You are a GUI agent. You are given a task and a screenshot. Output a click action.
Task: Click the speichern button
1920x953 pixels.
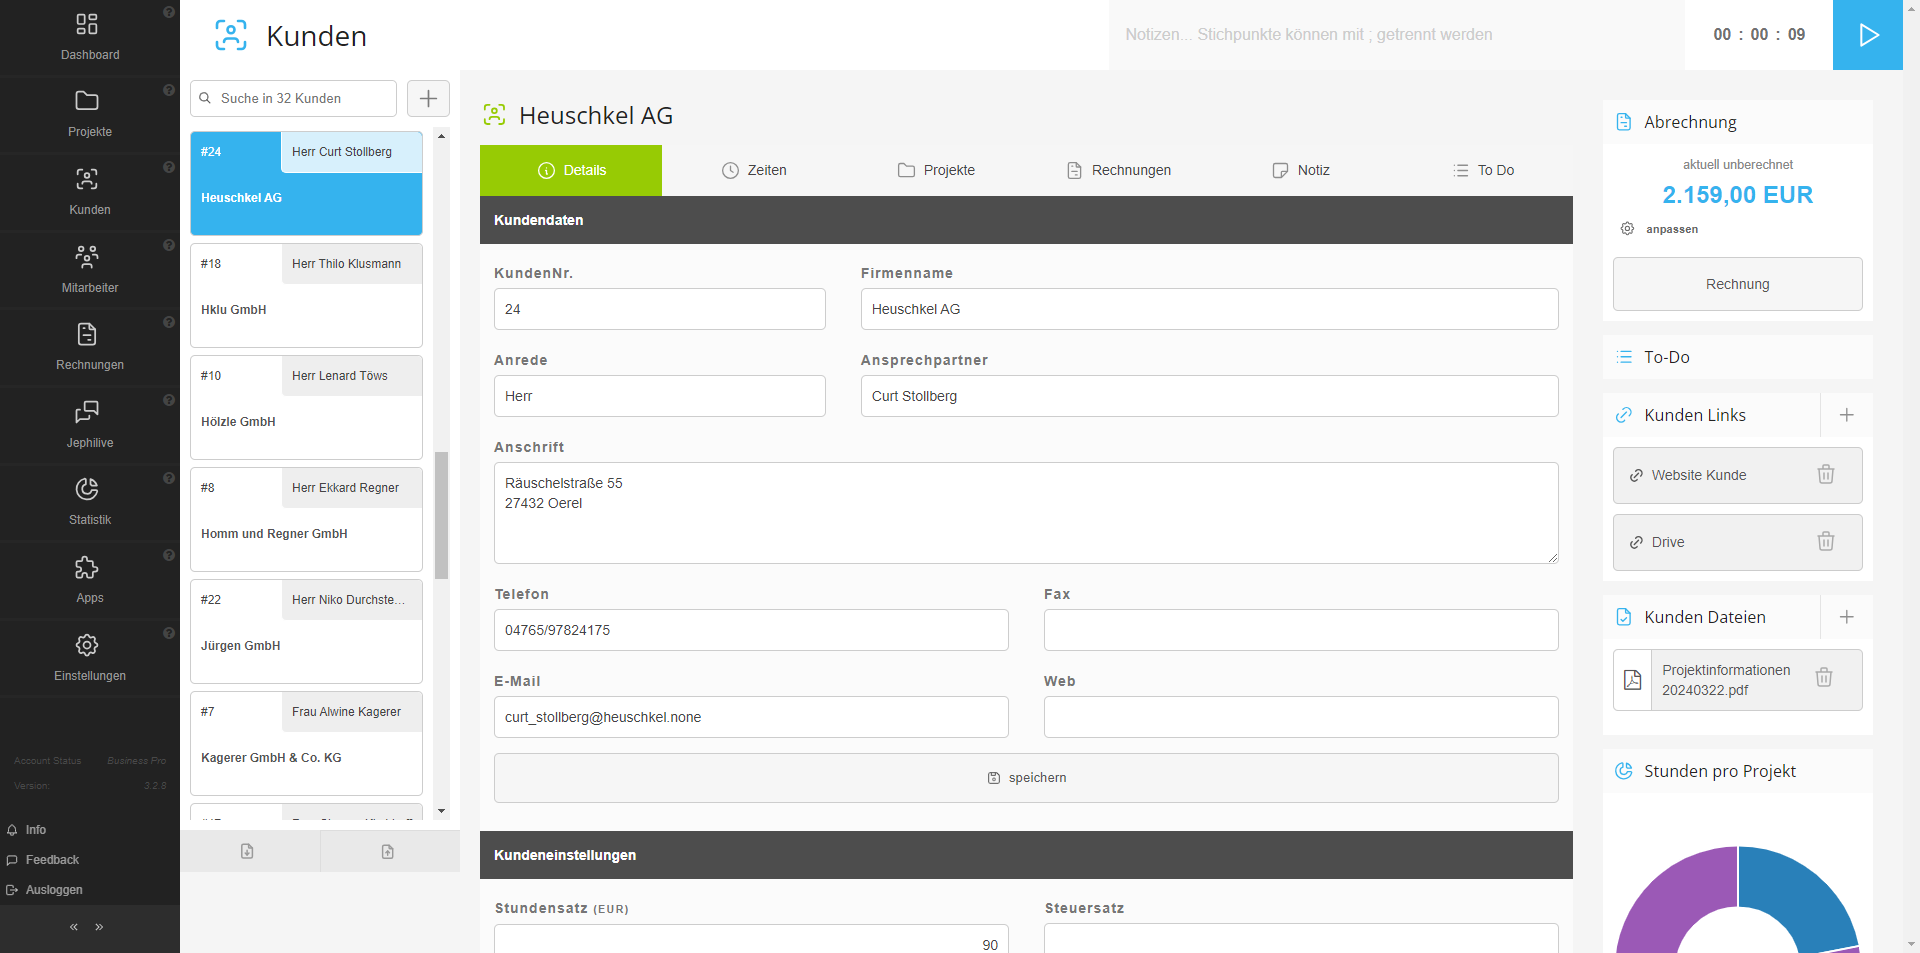[1026, 778]
